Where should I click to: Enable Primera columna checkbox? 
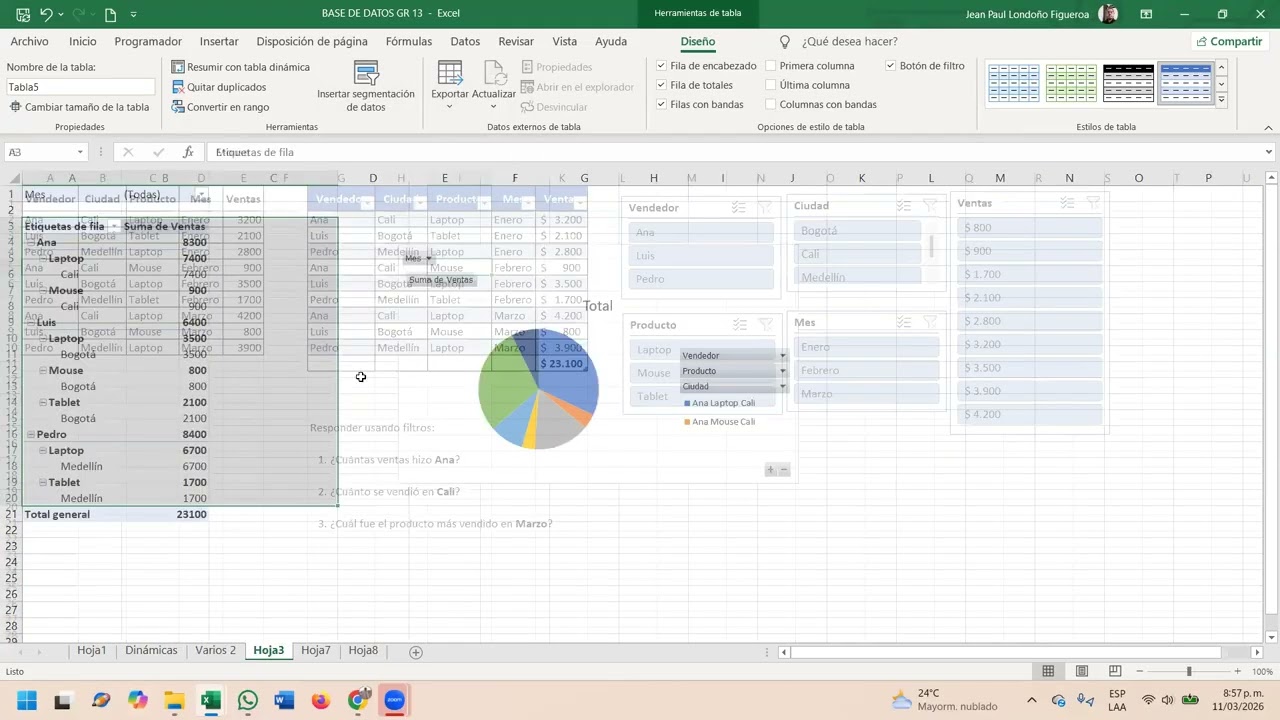pos(771,66)
